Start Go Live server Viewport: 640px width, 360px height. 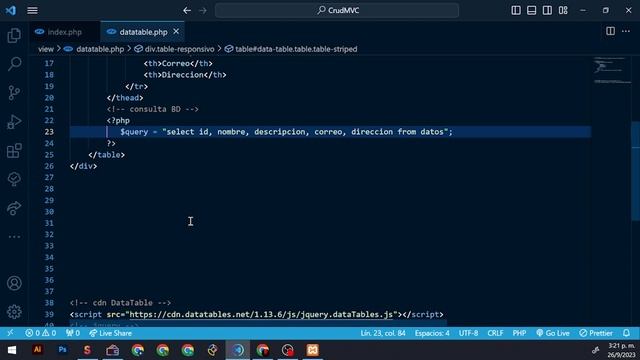coord(553,333)
